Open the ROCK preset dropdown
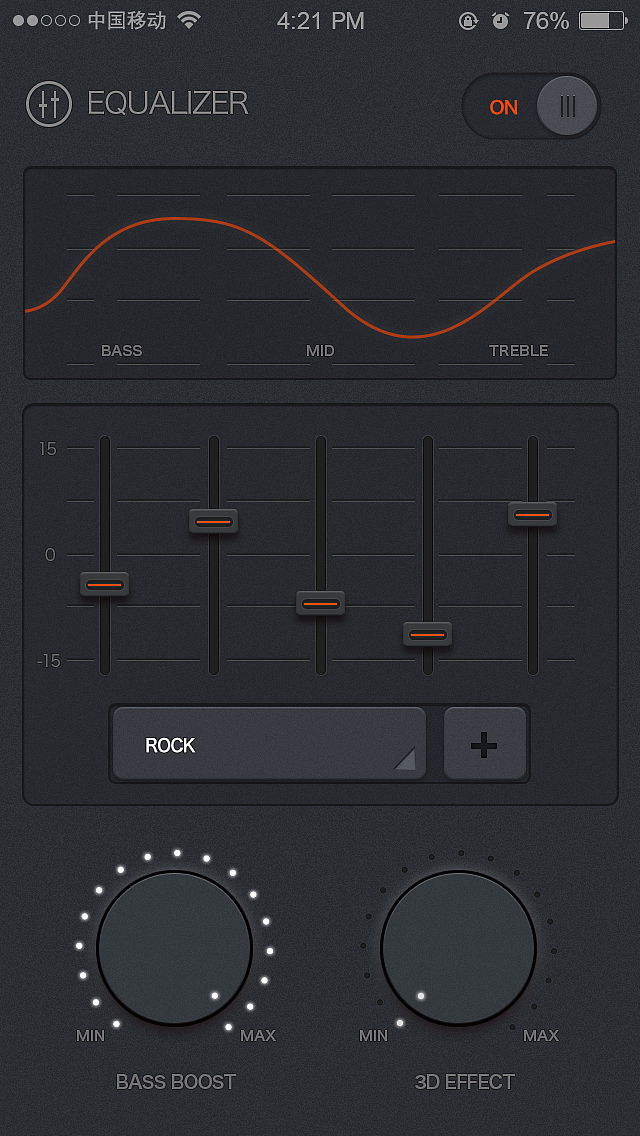 (270, 744)
